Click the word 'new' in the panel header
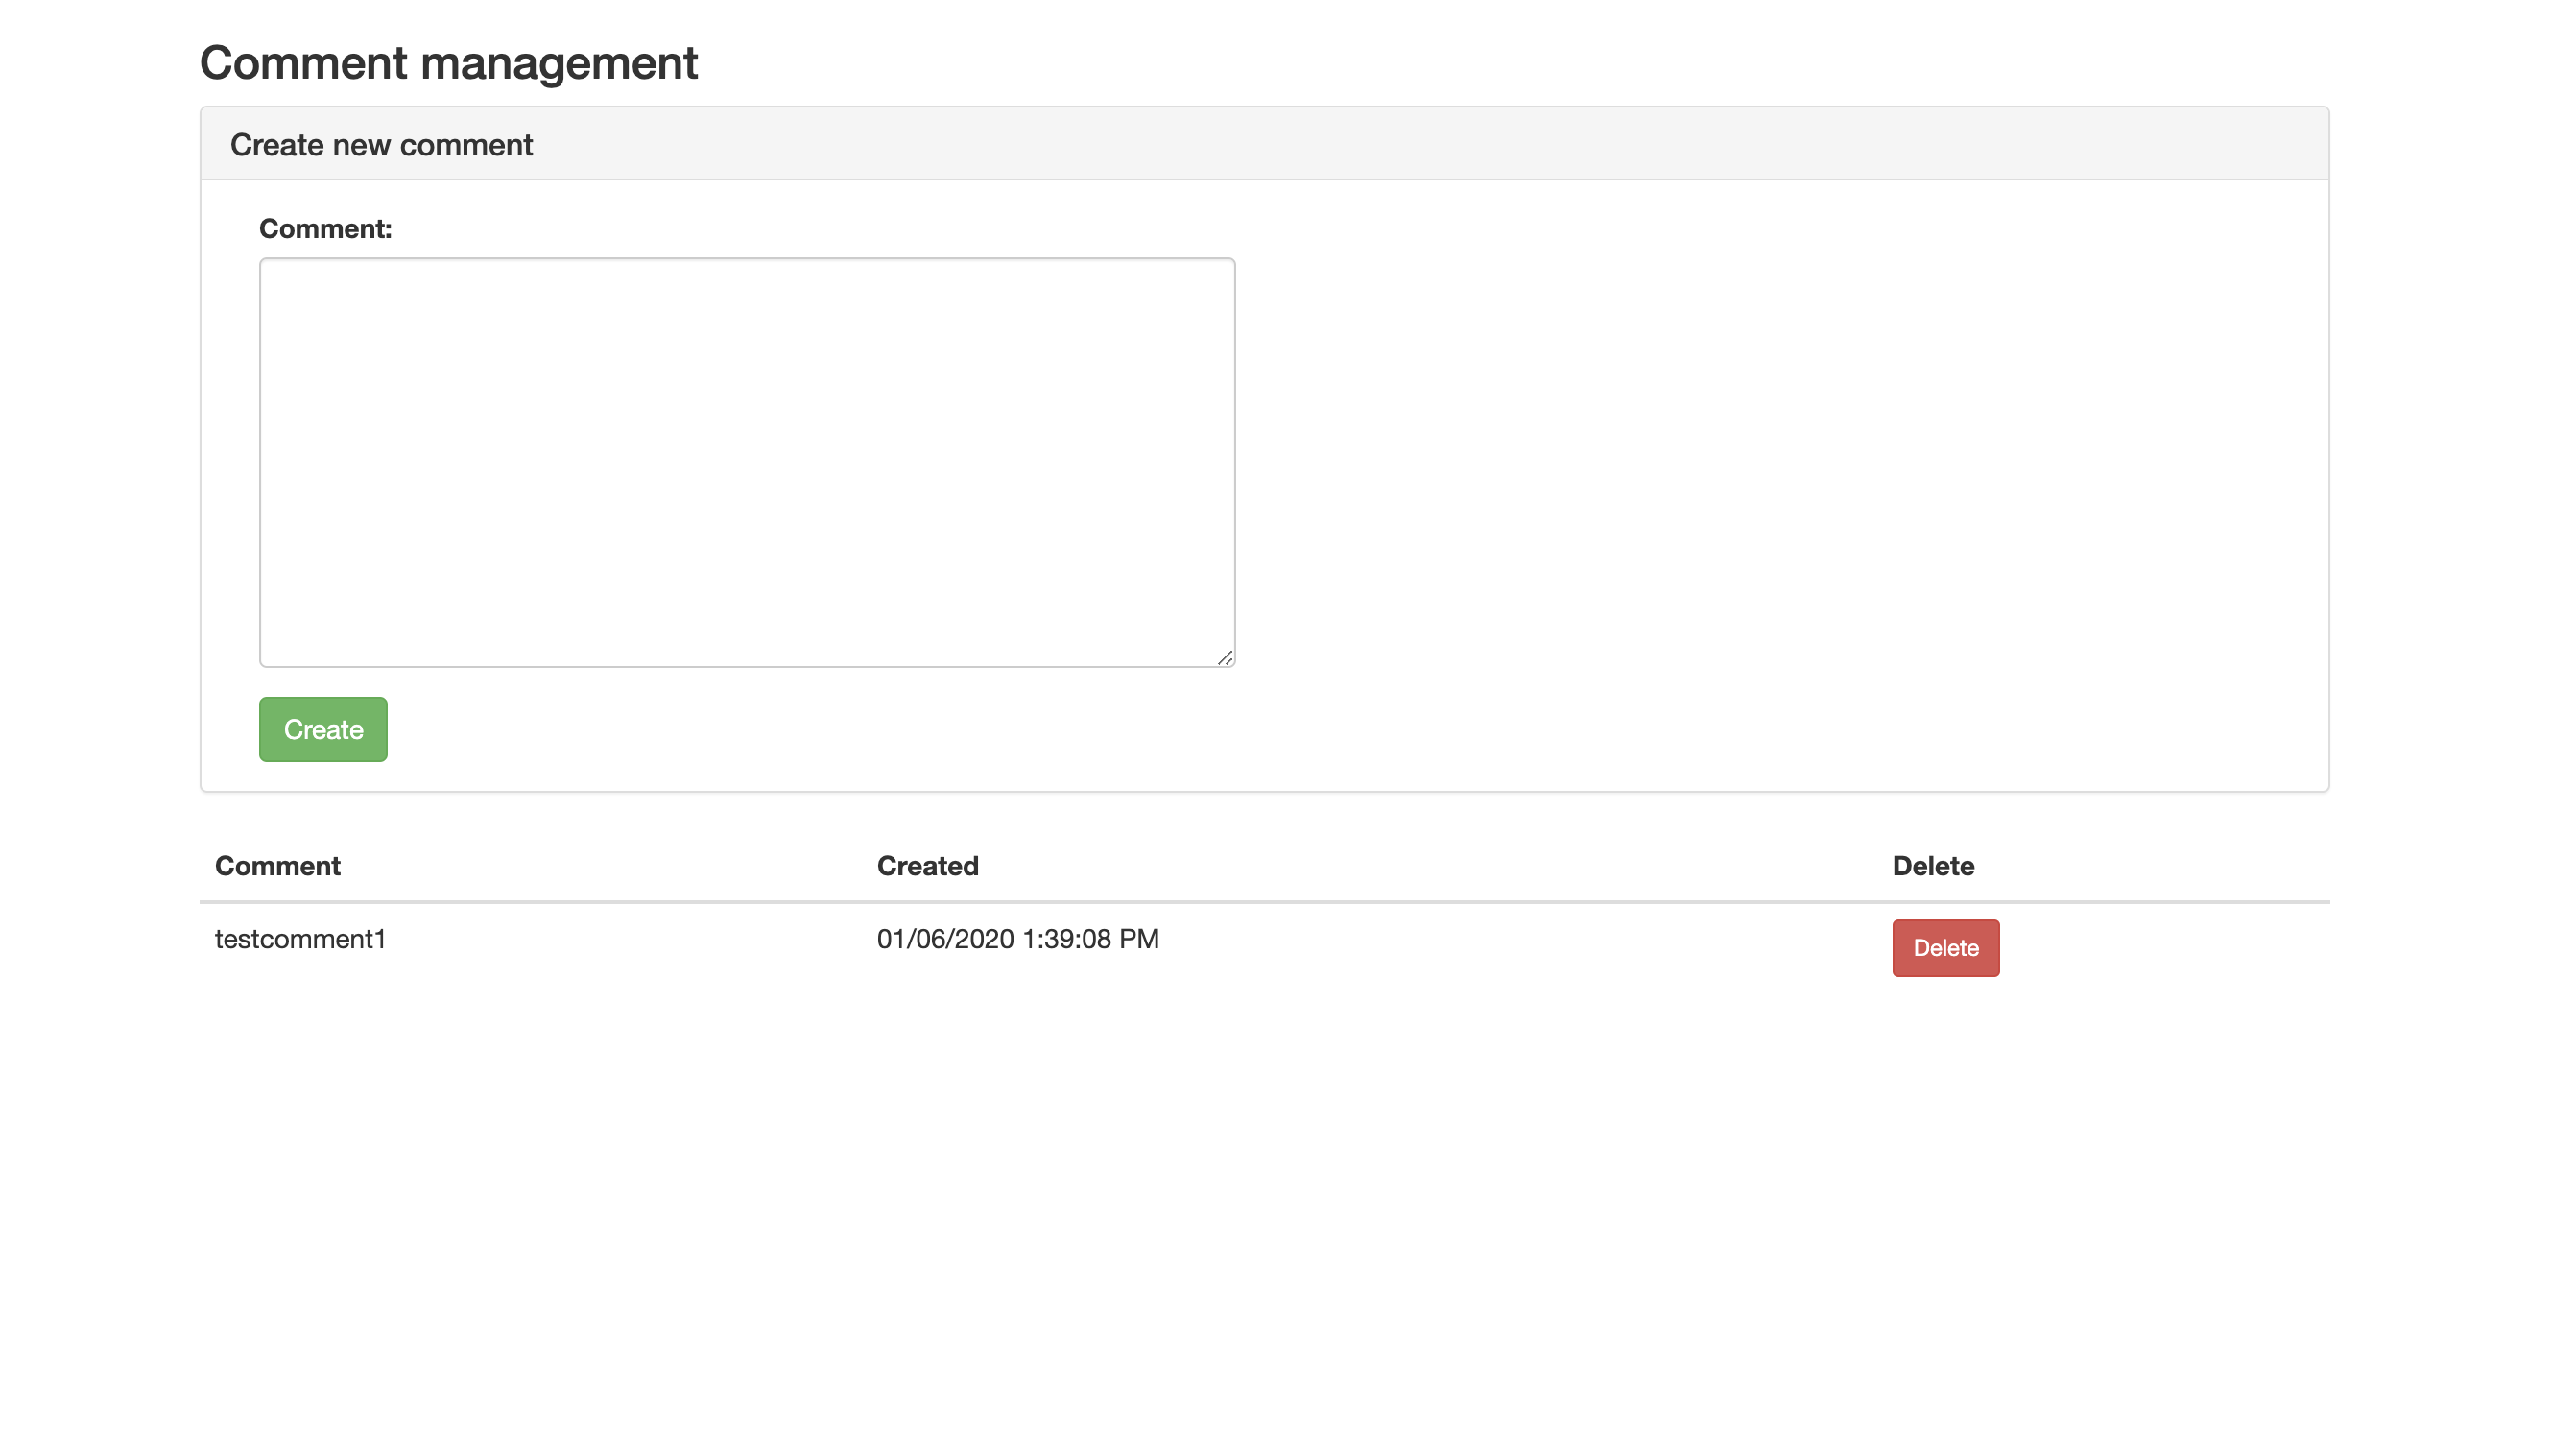The width and height of the screenshot is (2576, 1455). [362, 145]
